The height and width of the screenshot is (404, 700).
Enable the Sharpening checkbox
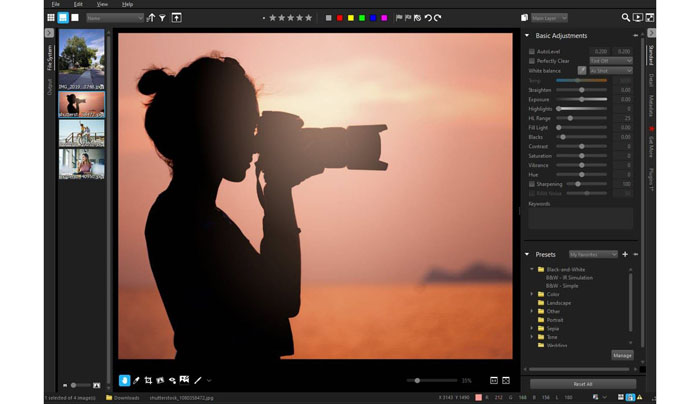point(531,184)
